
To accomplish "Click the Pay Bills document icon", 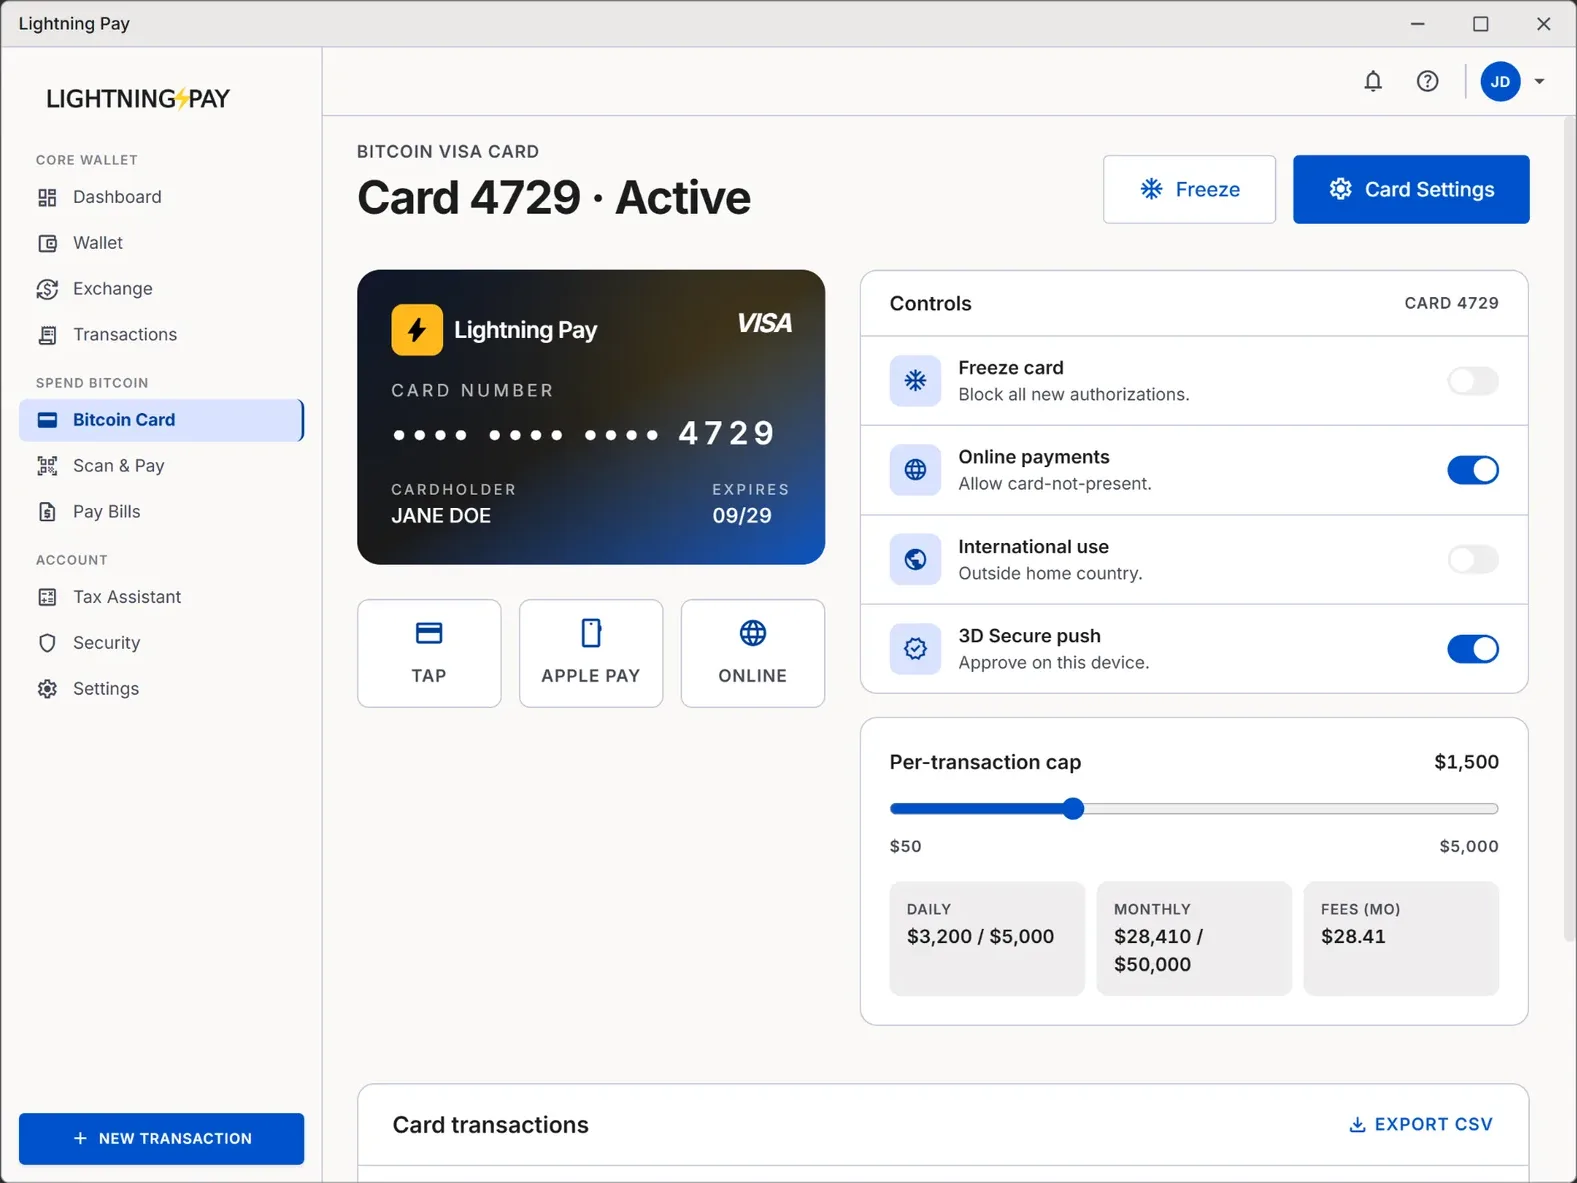I will pyautogui.click(x=47, y=512).
